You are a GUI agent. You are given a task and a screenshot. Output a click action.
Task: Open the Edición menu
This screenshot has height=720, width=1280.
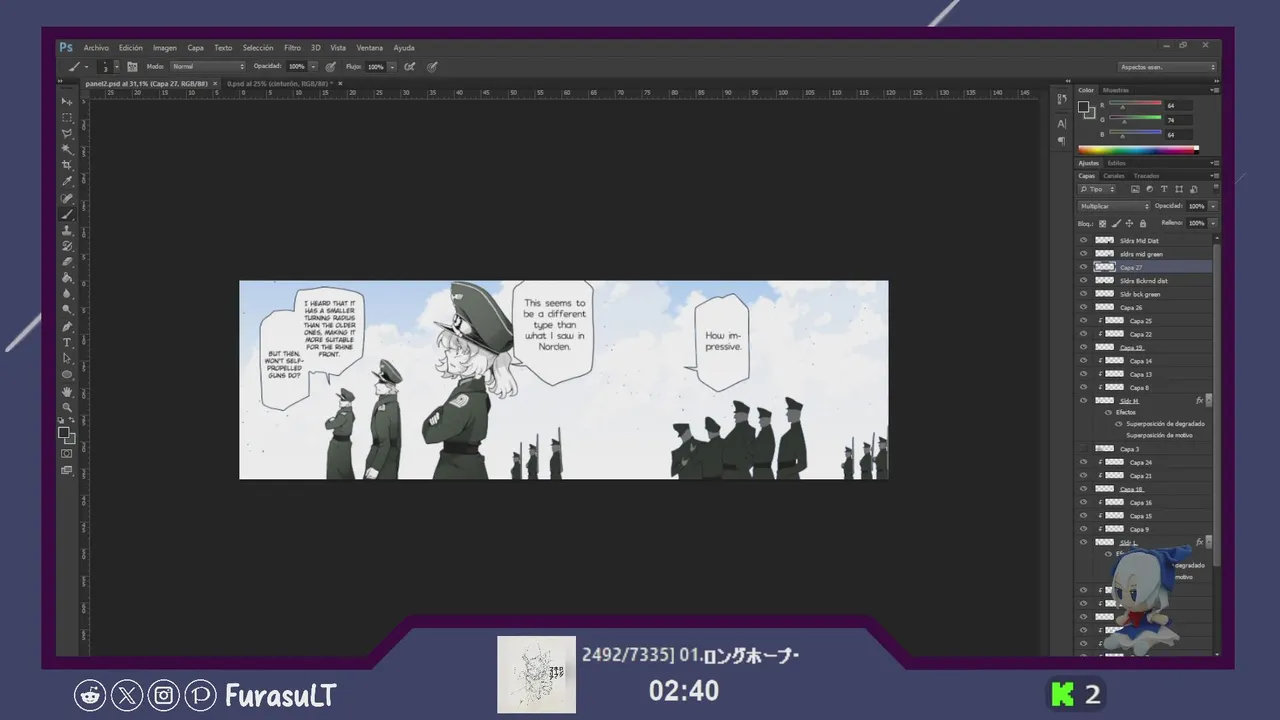[130, 48]
